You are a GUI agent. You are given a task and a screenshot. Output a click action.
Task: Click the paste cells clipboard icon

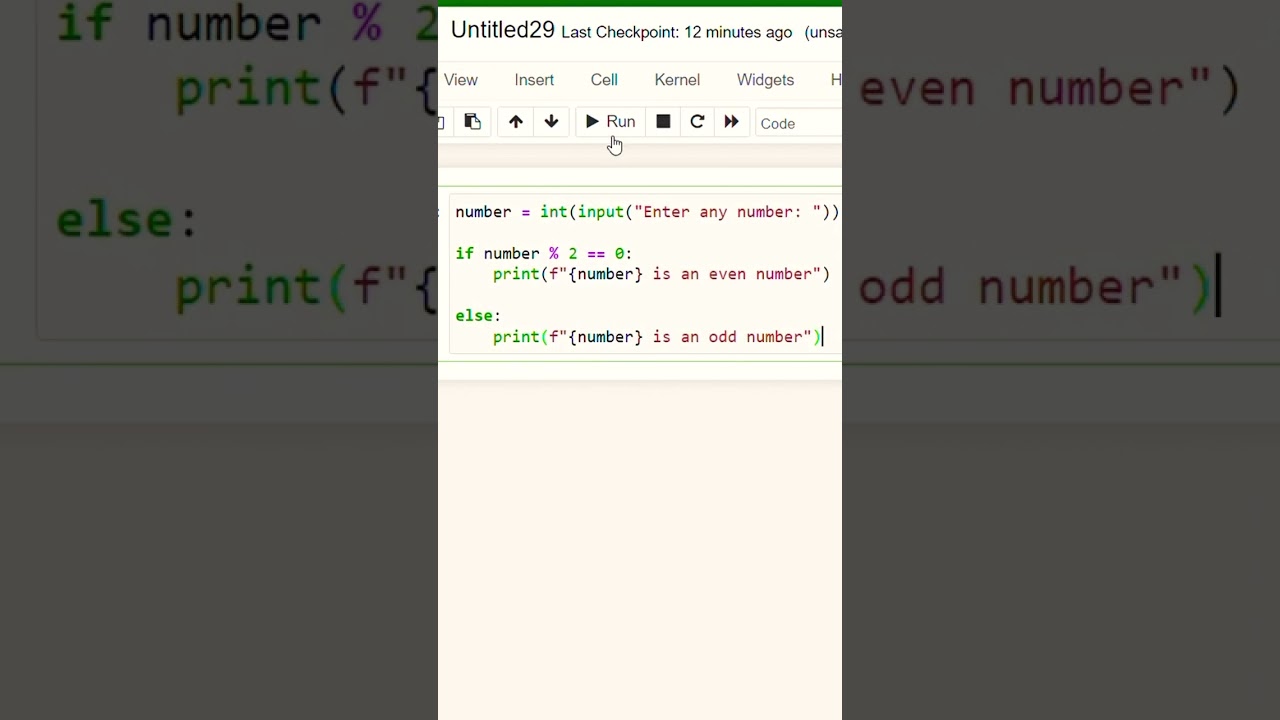tap(473, 122)
